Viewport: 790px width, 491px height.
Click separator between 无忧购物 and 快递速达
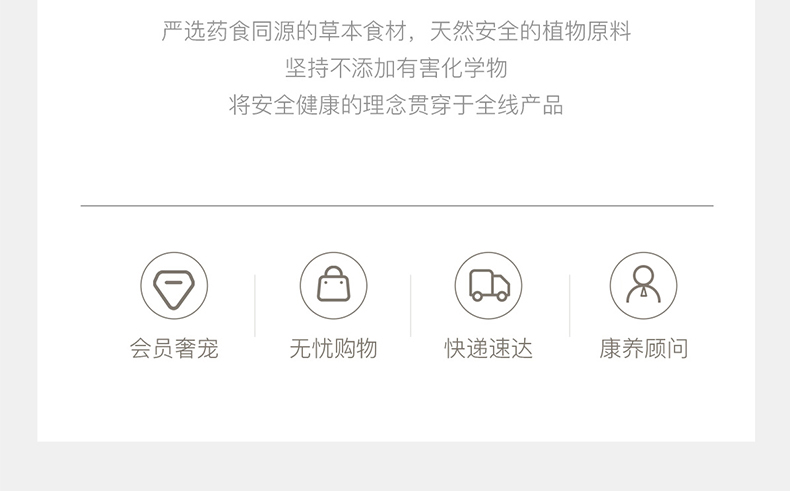411,306
